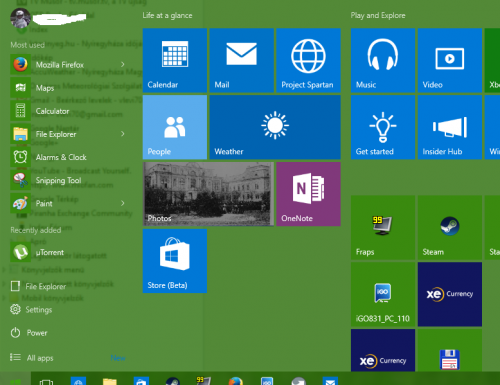Viewport: 500px width, 385px height.
Task: Click the Firefox icon on the taskbar
Action: 235,380
